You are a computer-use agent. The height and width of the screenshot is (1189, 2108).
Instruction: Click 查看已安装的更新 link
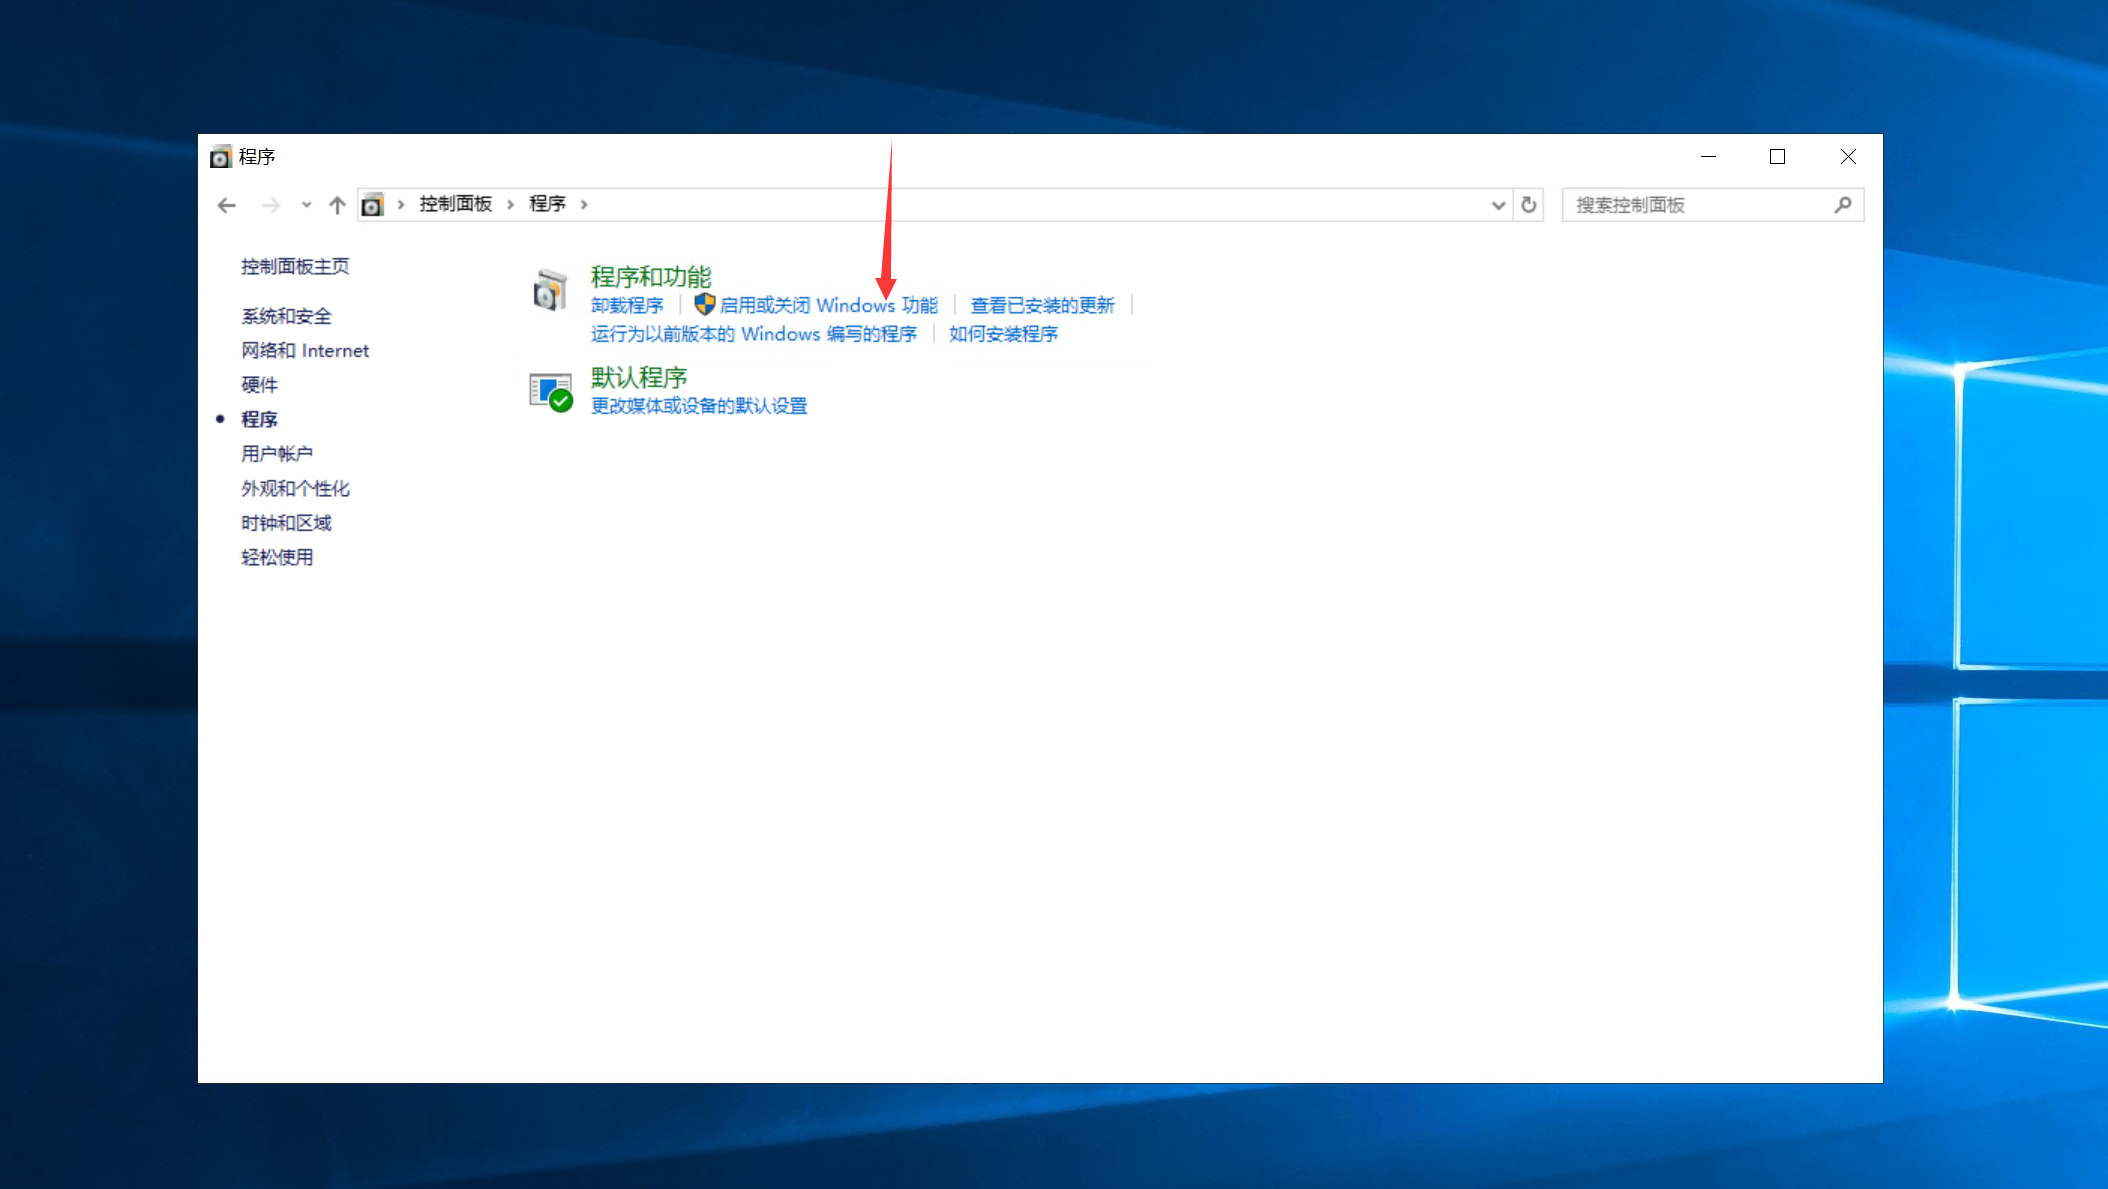pyautogui.click(x=1042, y=305)
